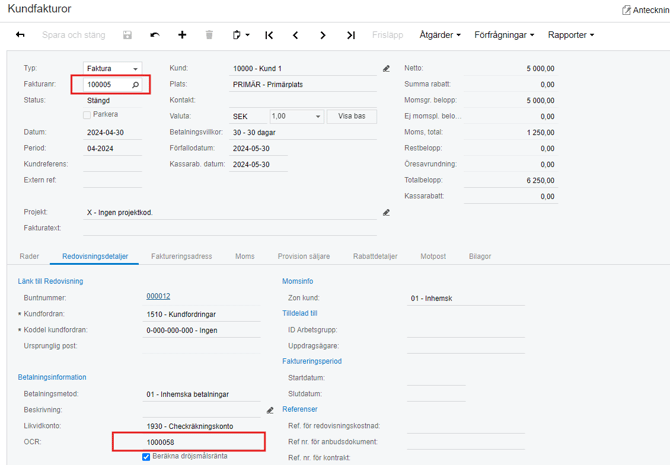Click the back arrow icon in toolbar
This screenshot has height=465, width=670.
click(20, 35)
